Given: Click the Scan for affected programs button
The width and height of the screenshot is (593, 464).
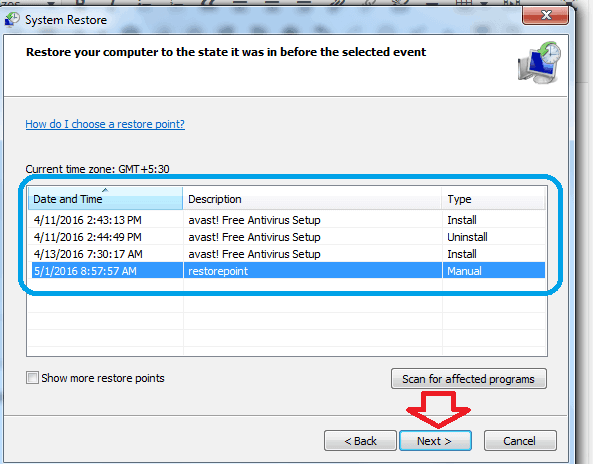Looking at the screenshot, I should 469,379.
